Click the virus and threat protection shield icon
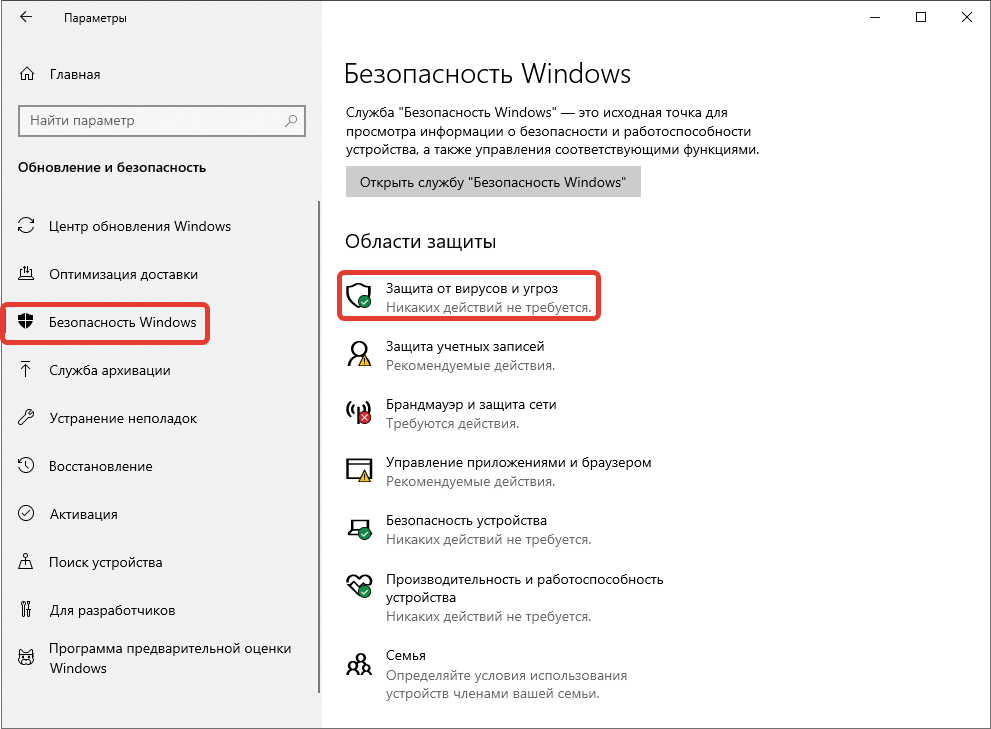 tap(358, 296)
